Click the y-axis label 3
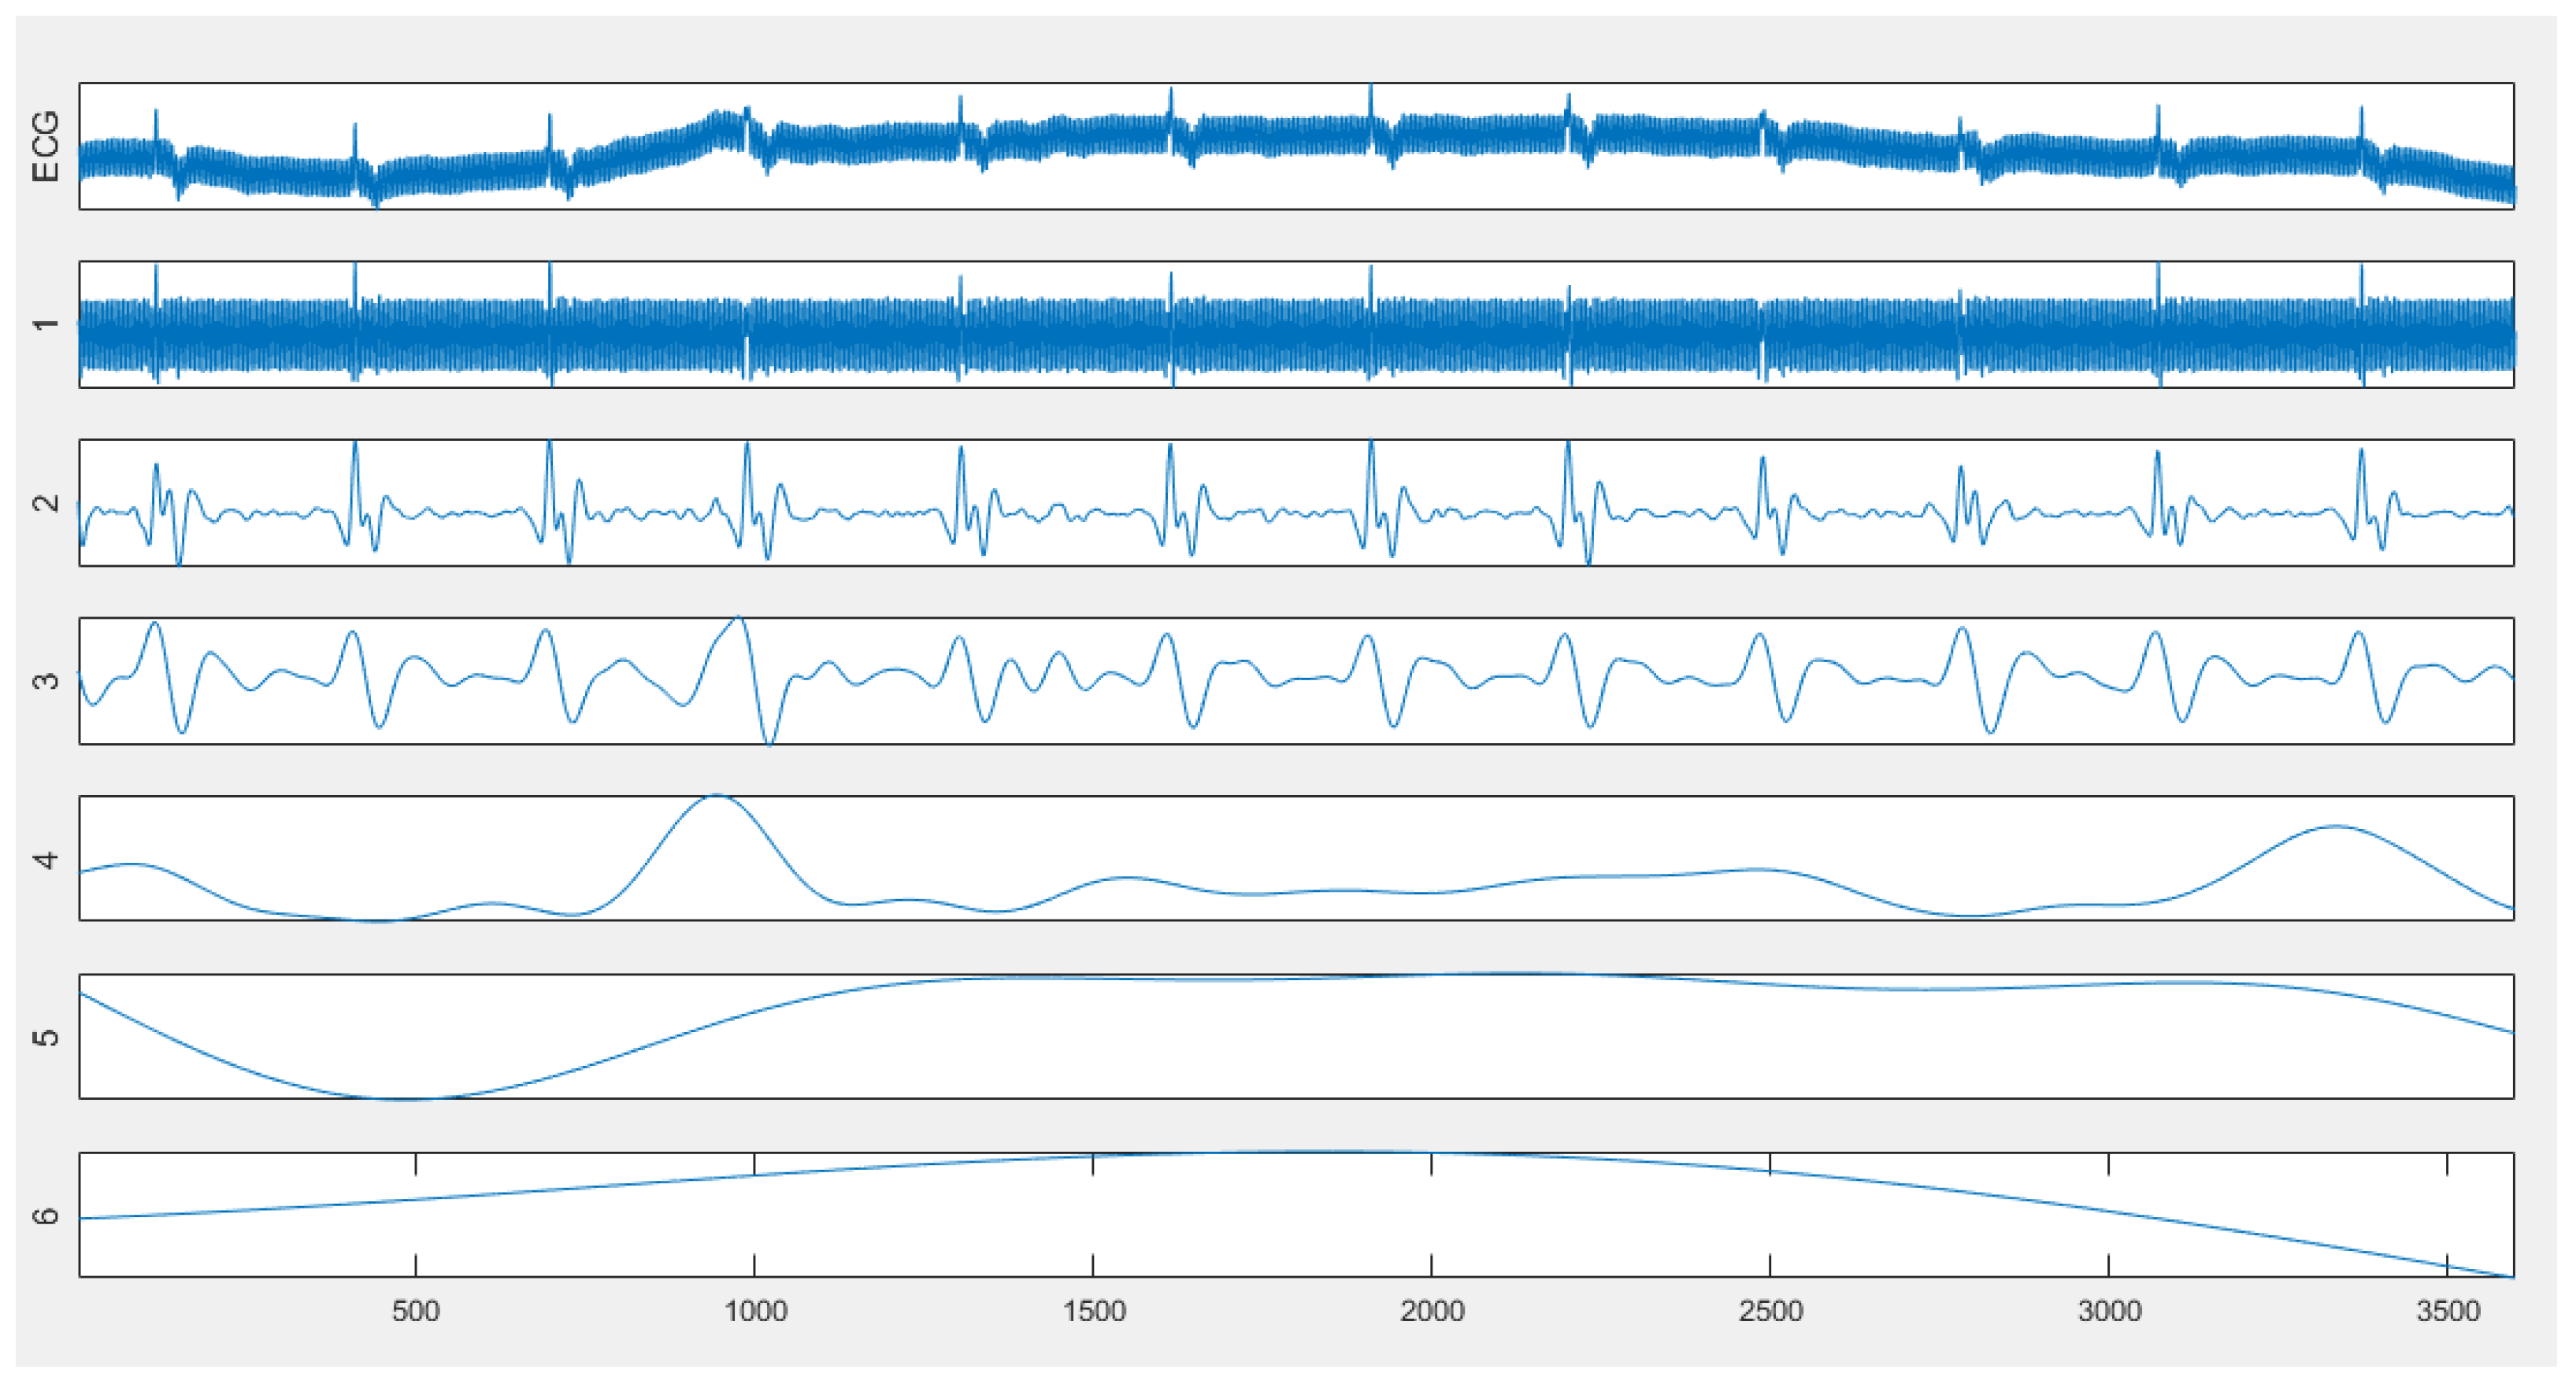The height and width of the screenshot is (1384, 2576). 45,681
